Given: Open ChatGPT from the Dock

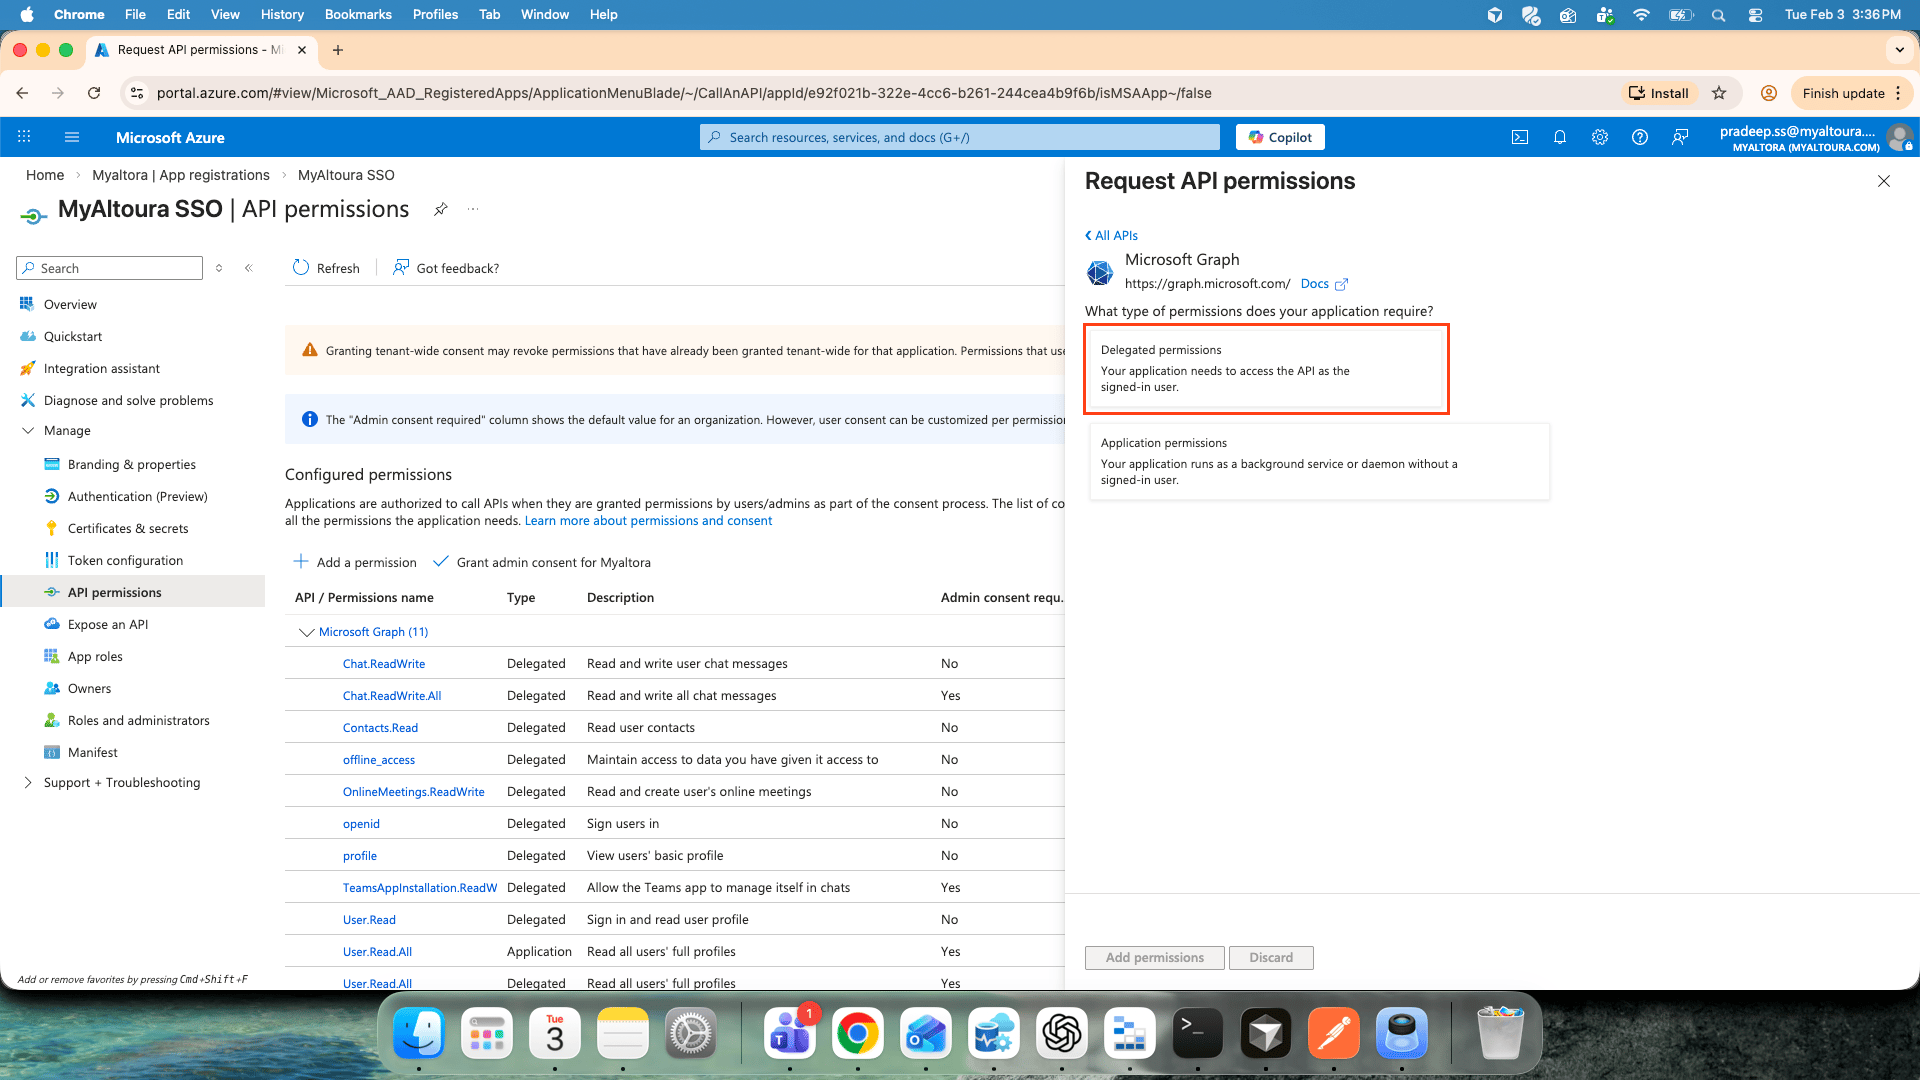Looking at the screenshot, I should click(1062, 1033).
